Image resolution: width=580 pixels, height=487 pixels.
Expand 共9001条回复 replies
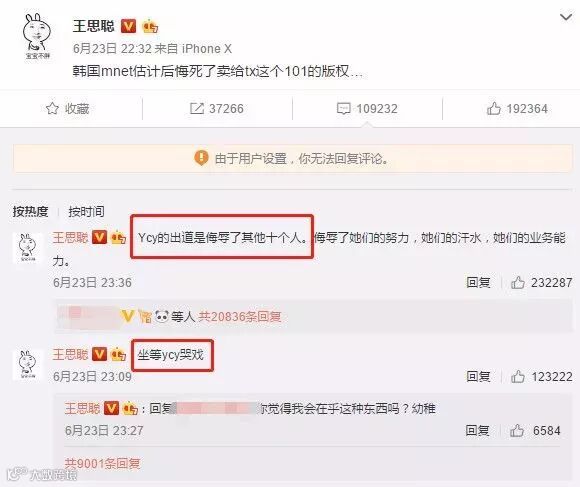[102, 463]
